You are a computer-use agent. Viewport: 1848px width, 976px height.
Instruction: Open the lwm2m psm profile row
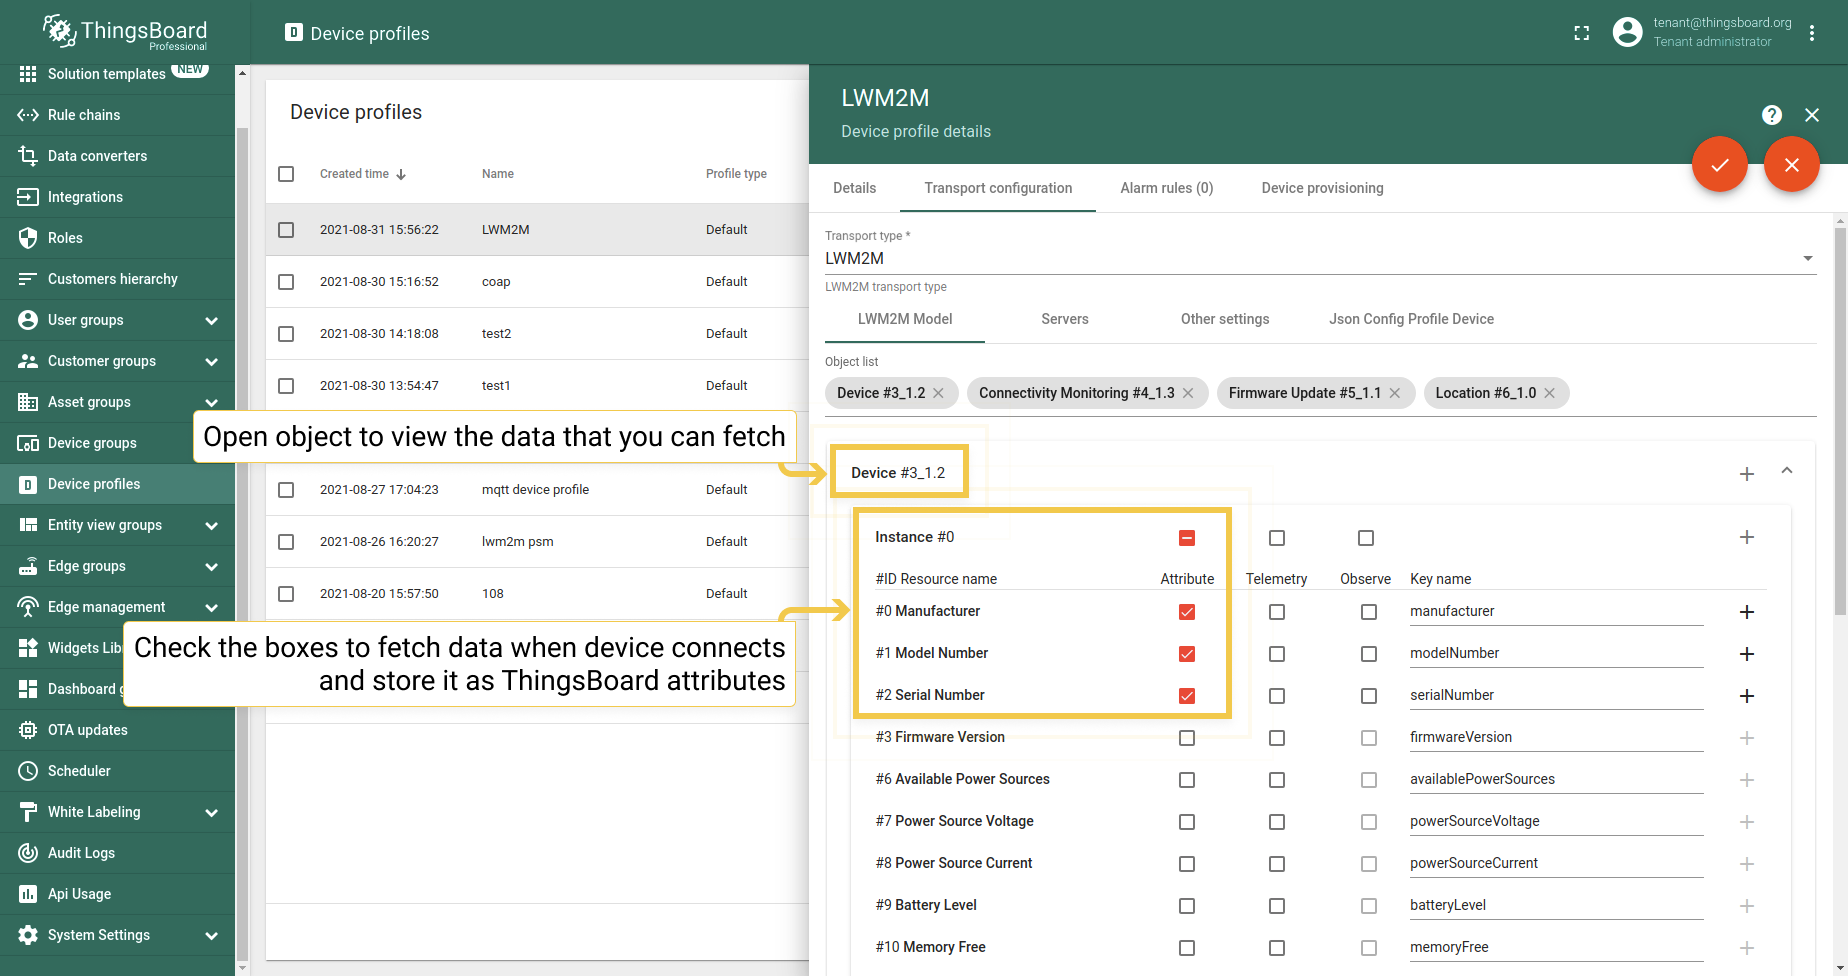537,542
